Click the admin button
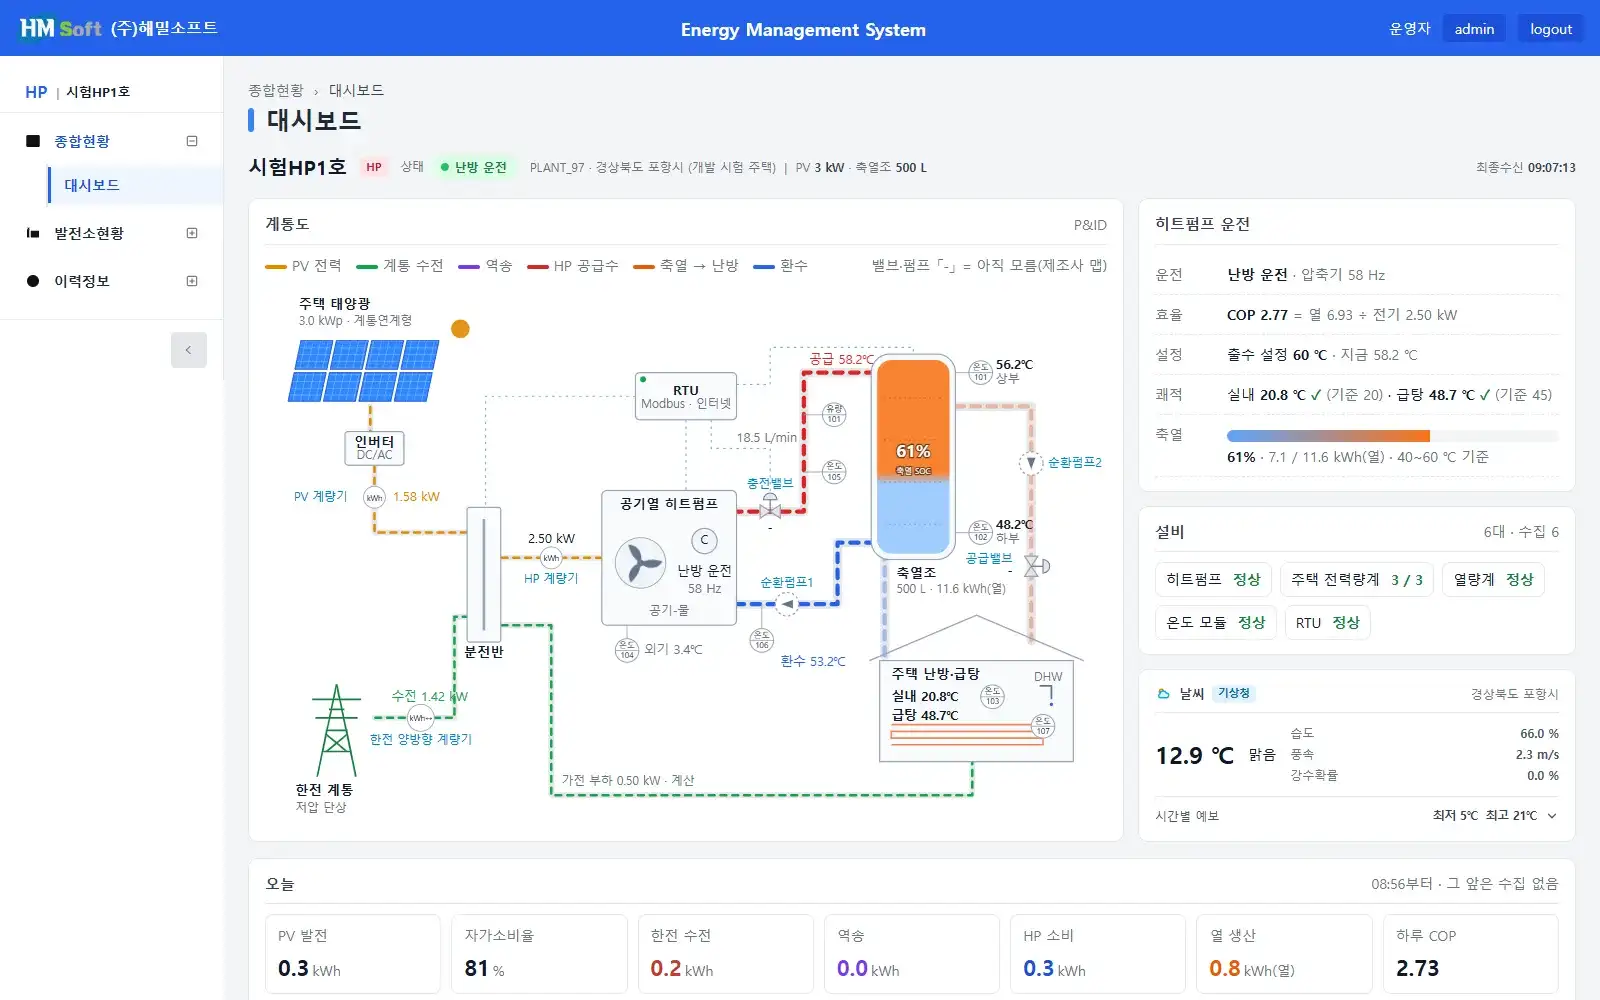The width and height of the screenshot is (1600, 1000). click(1474, 29)
